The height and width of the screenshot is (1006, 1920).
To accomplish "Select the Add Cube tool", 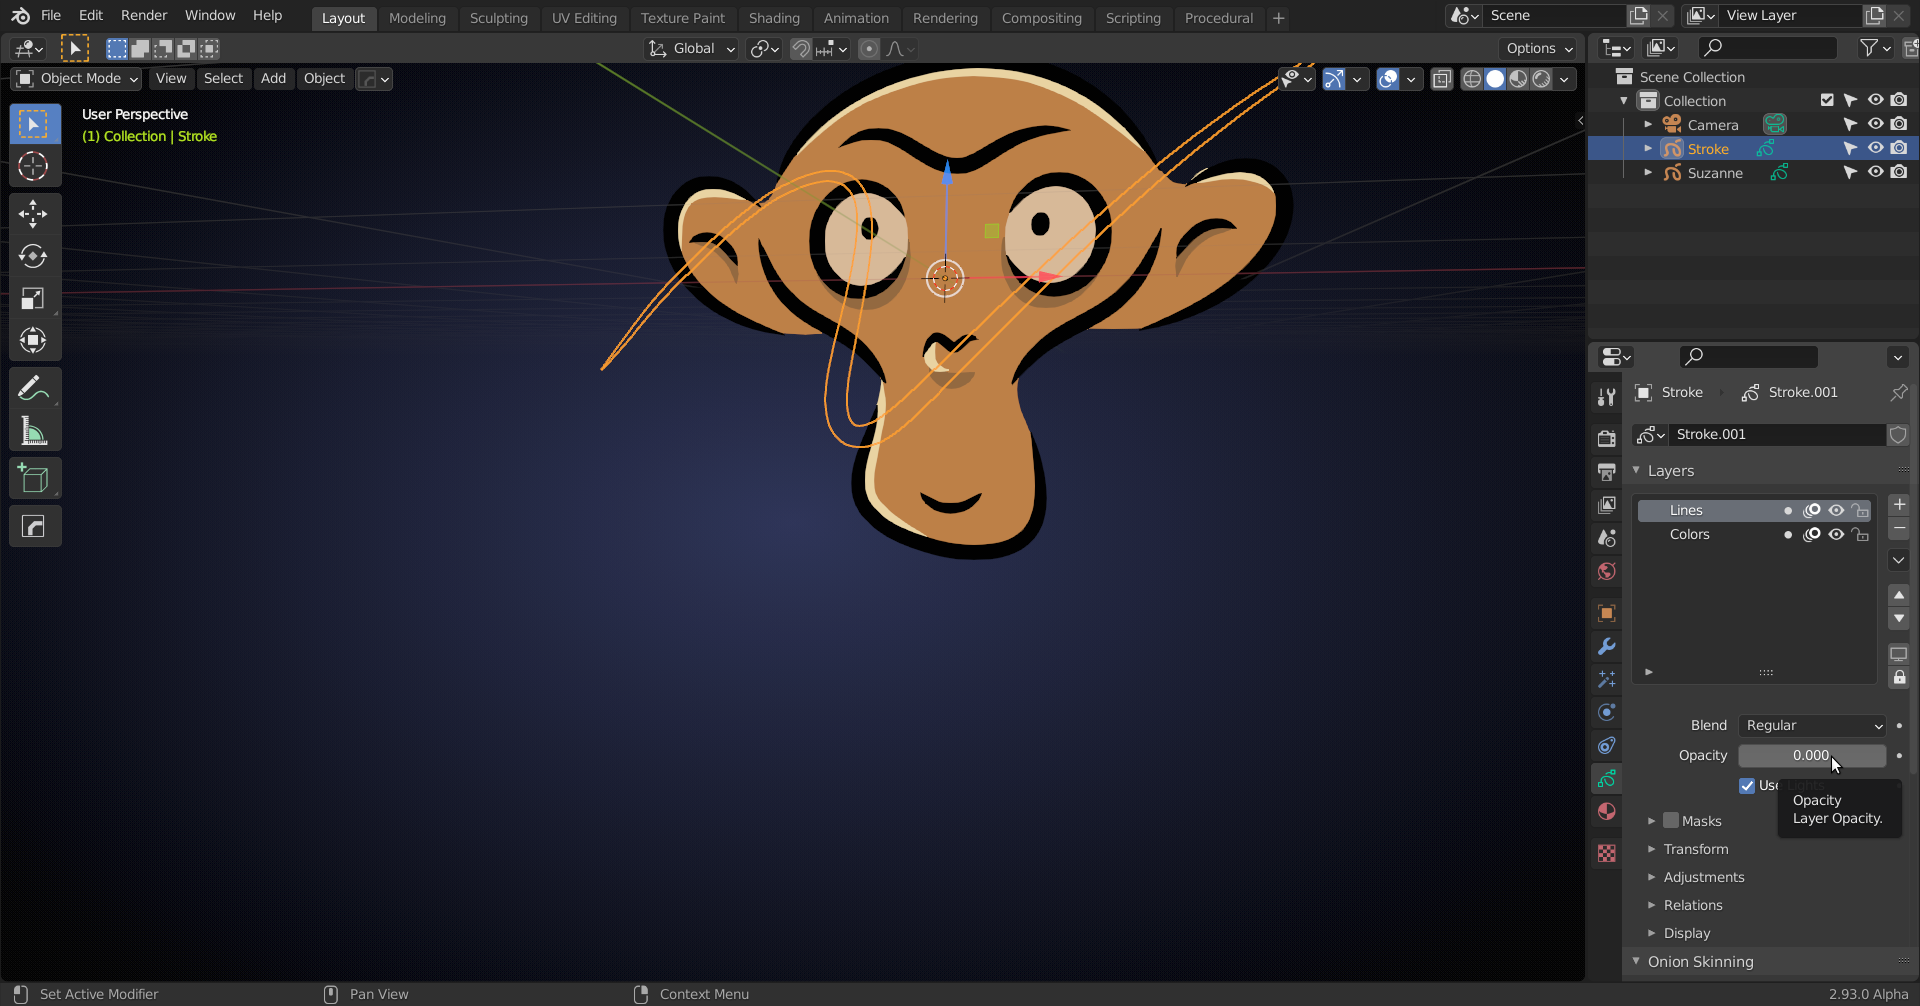I will 34,479.
